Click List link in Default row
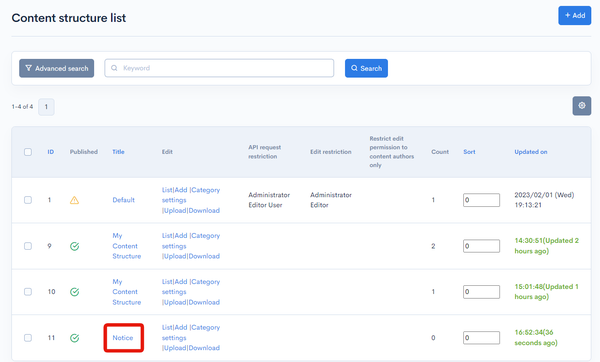 [x=167, y=190]
